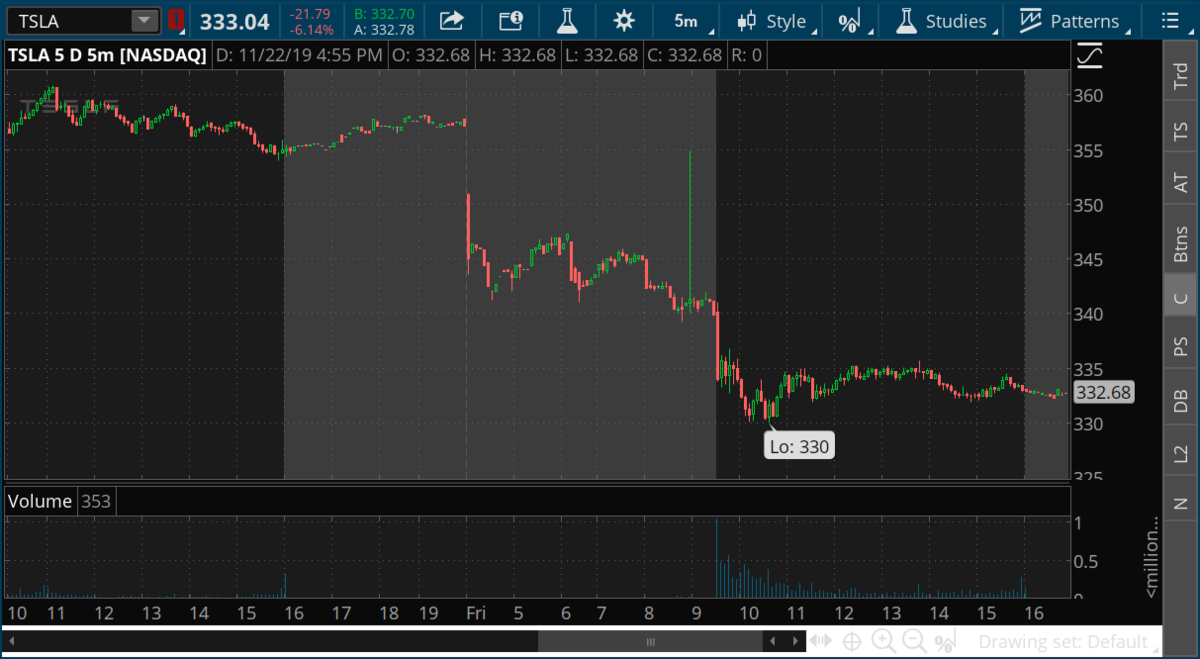The width and height of the screenshot is (1200, 659).
Task: Click the Volume study label
Action: pos(40,501)
